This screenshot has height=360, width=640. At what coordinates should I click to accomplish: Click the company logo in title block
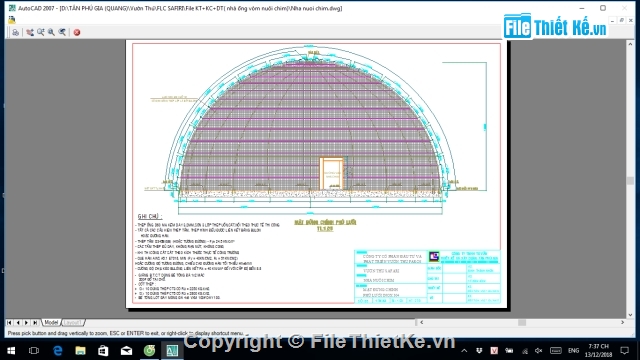click(x=434, y=256)
